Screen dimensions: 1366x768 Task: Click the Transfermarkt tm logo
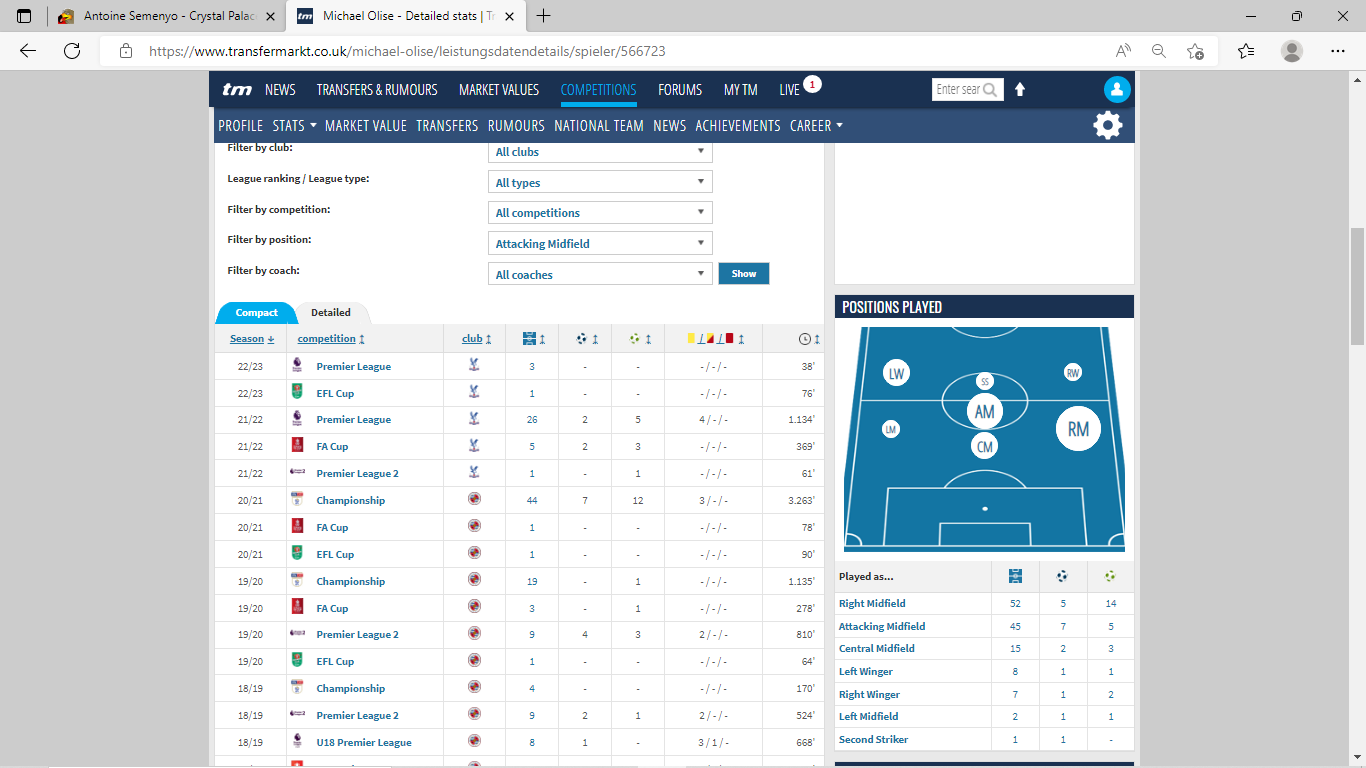coord(237,90)
